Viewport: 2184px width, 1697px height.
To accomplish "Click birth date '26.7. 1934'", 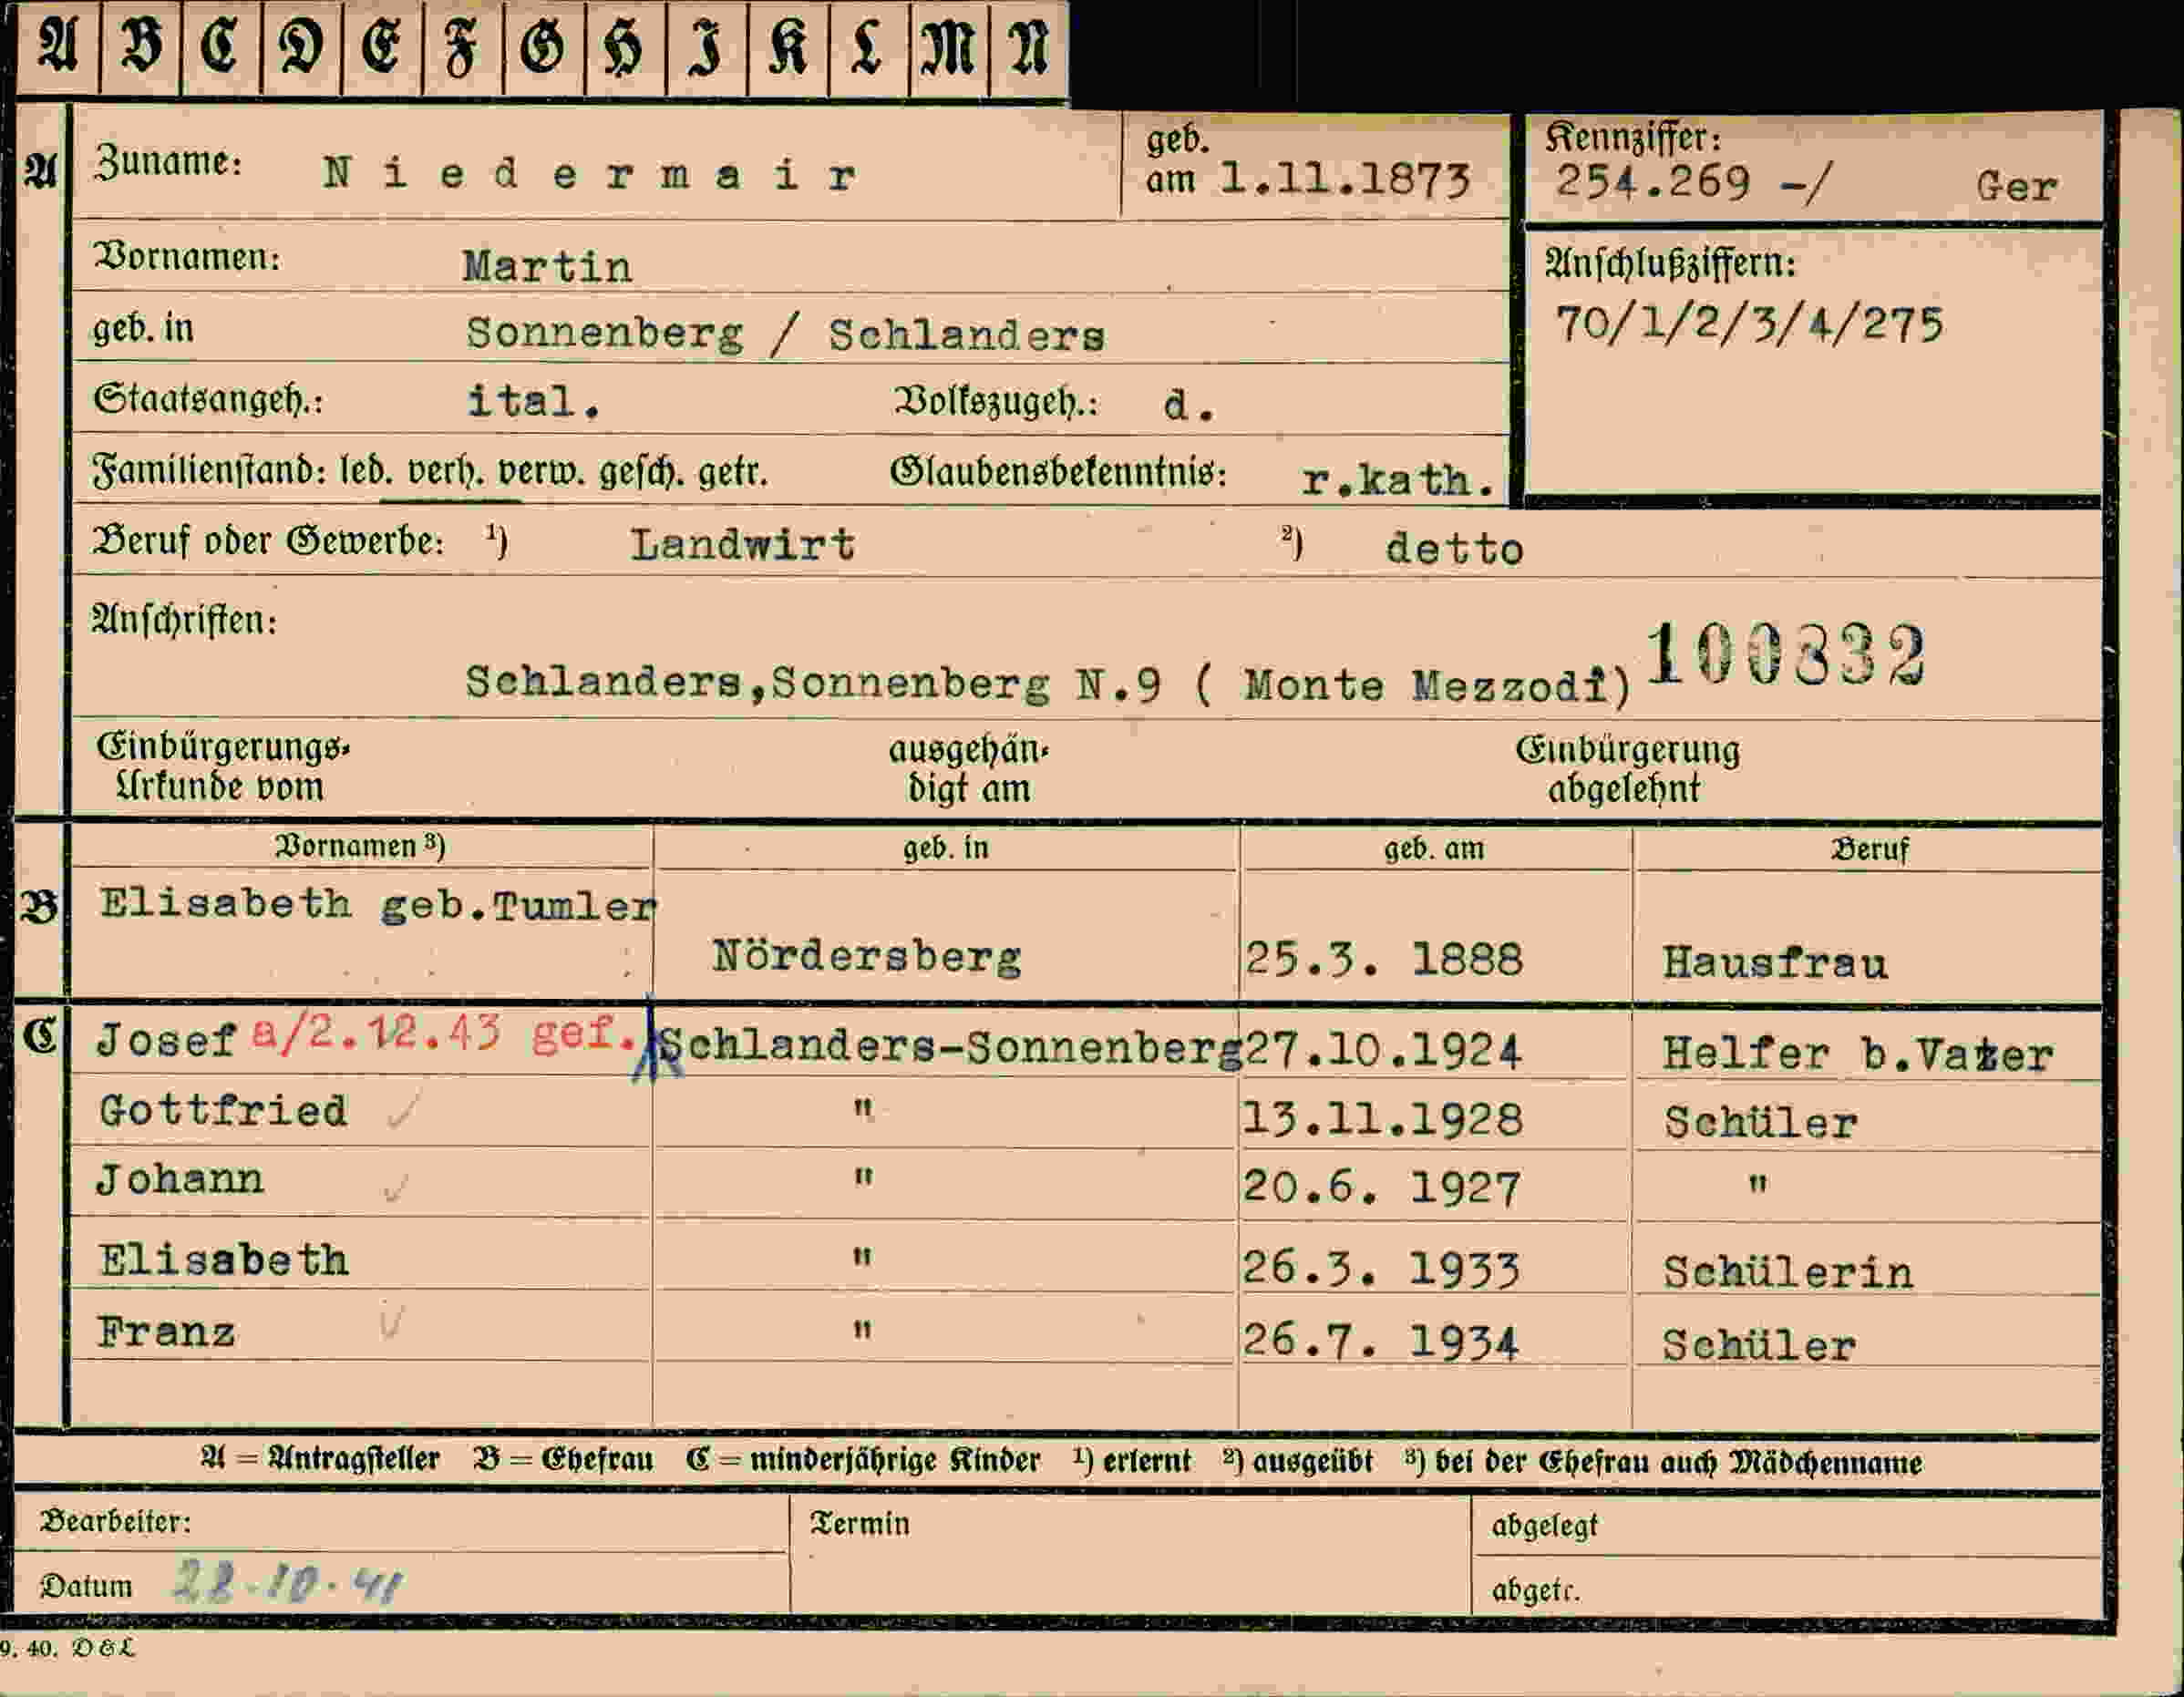I will click(1381, 1341).
